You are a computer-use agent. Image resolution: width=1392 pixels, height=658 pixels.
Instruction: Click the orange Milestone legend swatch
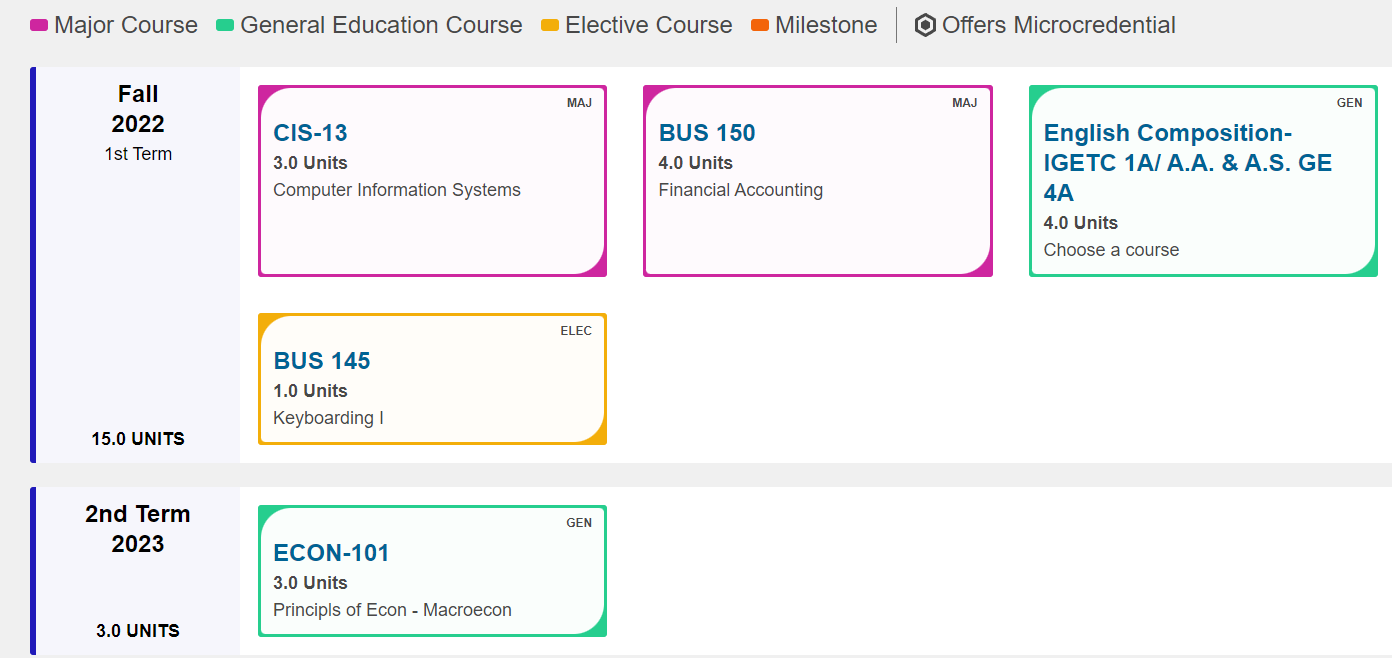[760, 25]
